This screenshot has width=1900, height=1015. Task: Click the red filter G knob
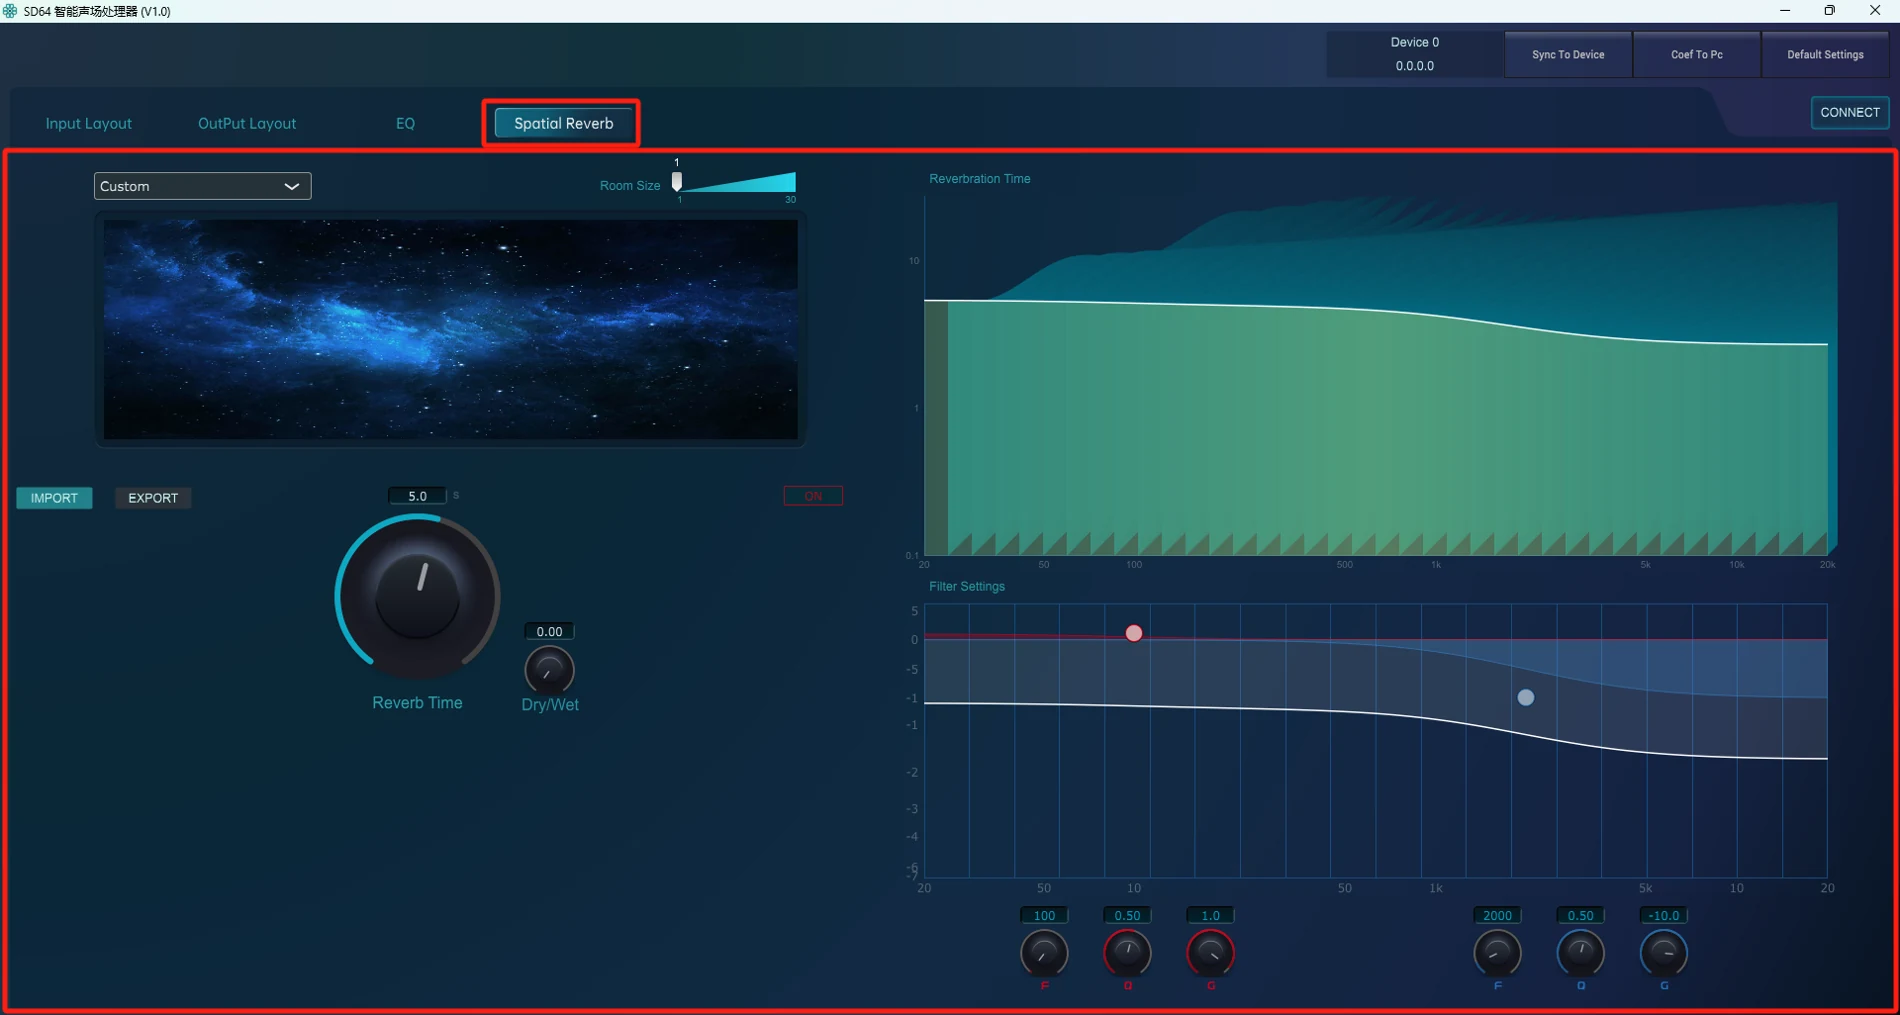click(1210, 953)
